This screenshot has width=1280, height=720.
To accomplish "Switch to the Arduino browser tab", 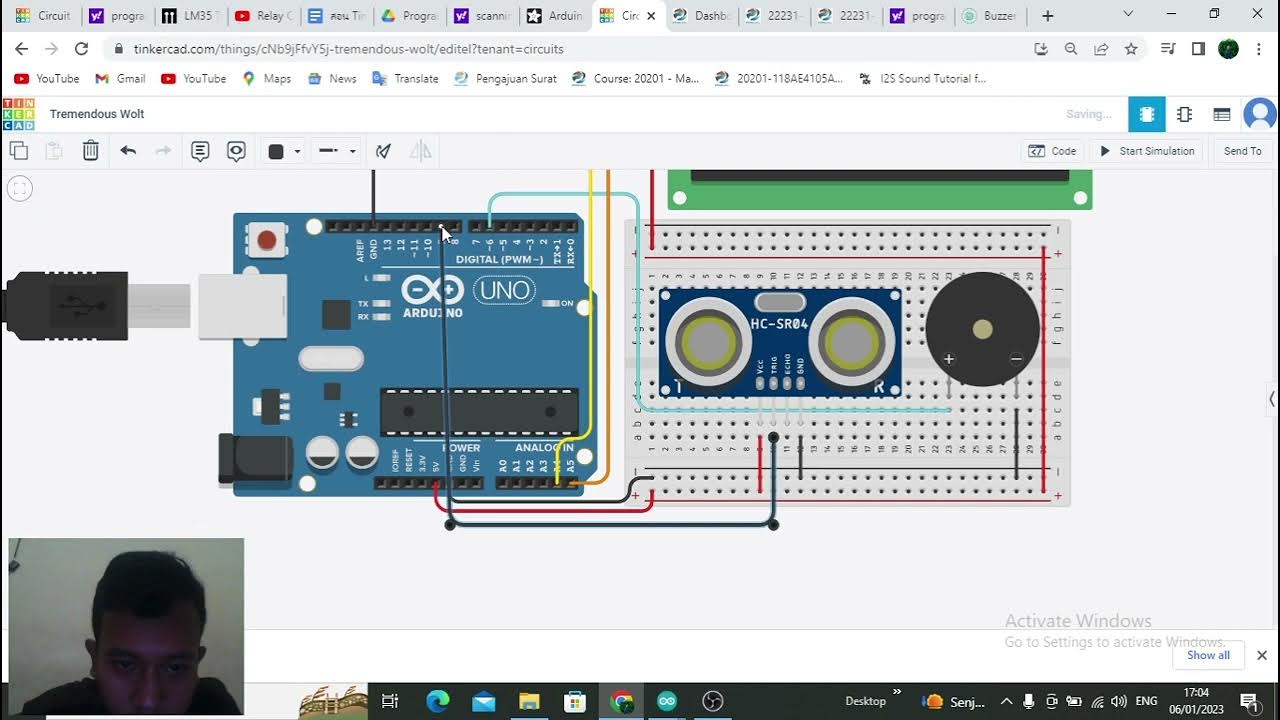I will coord(554,16).
